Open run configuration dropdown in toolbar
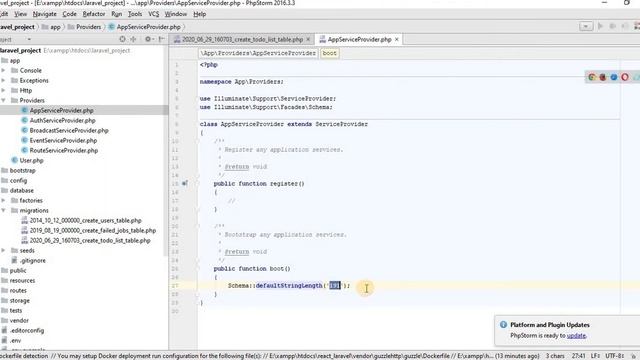The height and width of the screenshot is (360, 640). 586,27
